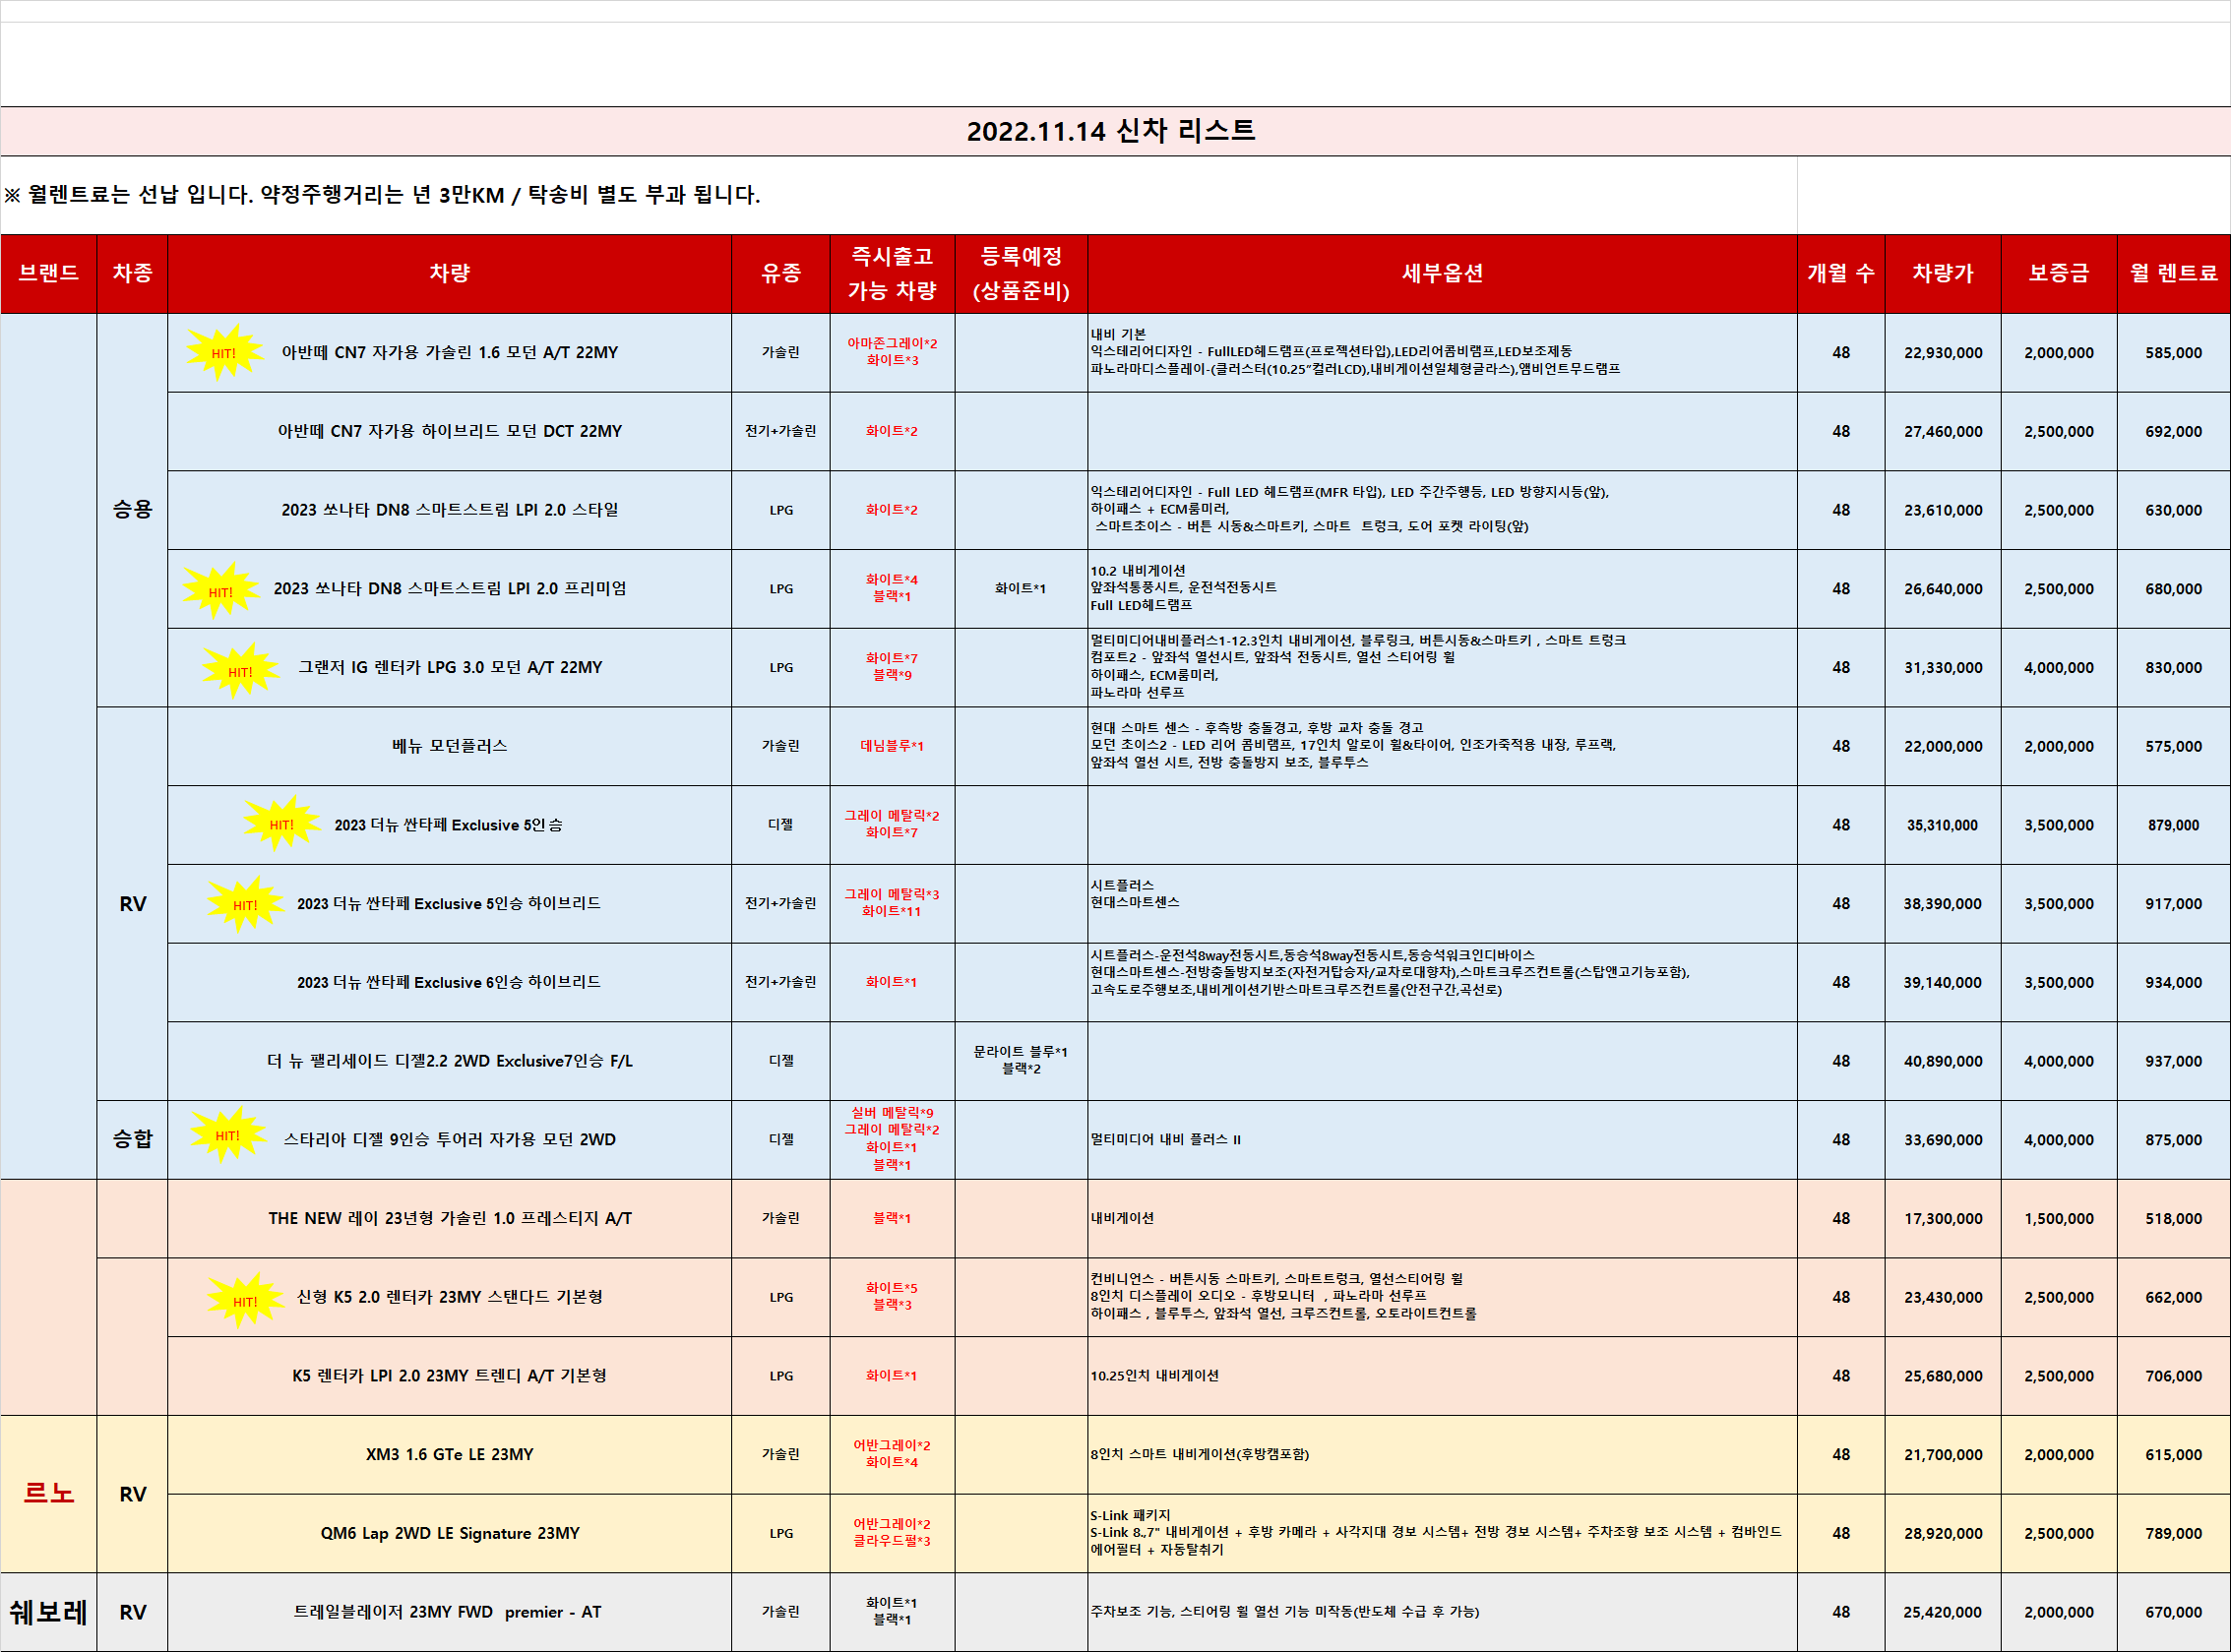The width and height of the screenshot is (2231, 1652).
Task: Click the '월 렌트료' column header
Action: [2174, 274]
